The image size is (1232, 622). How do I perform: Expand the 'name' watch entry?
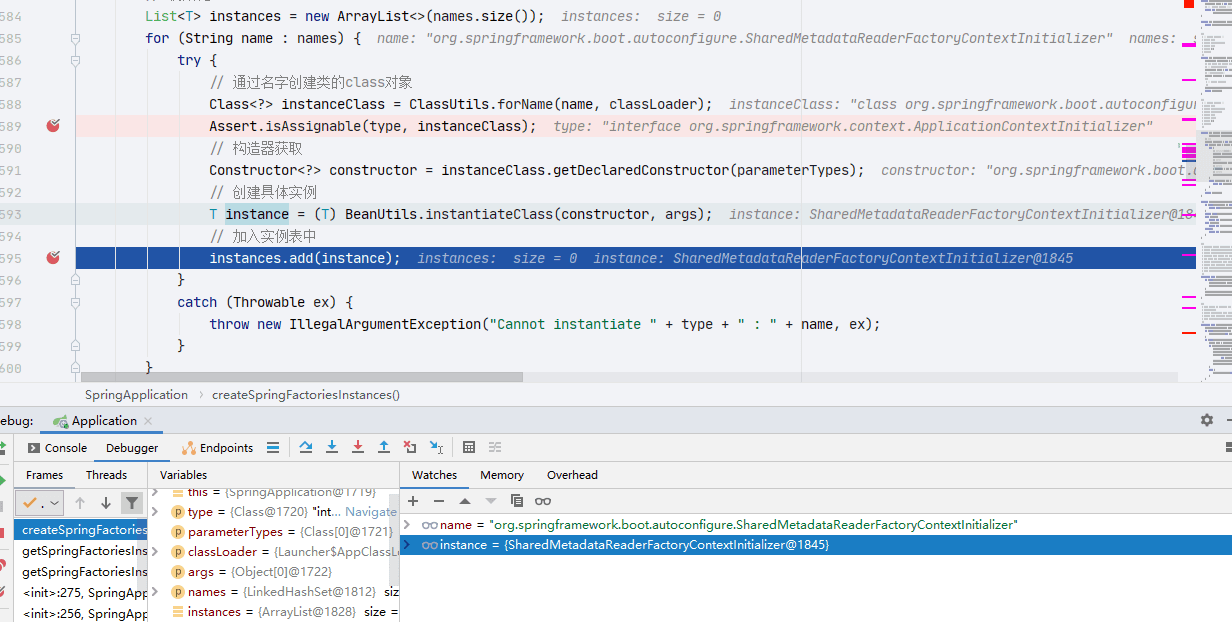[408, 525]
